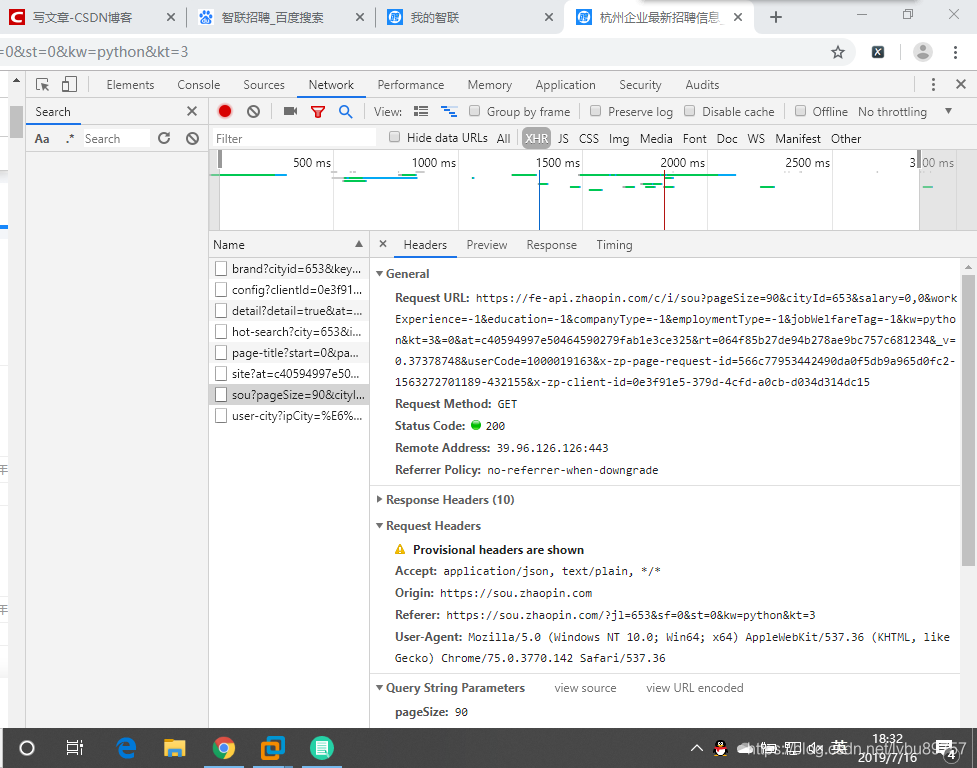Viewport: 977px width, 768px height.
Task: Open the No throttling dropdown
Action: pyautogui.click(x=905, y=111)
